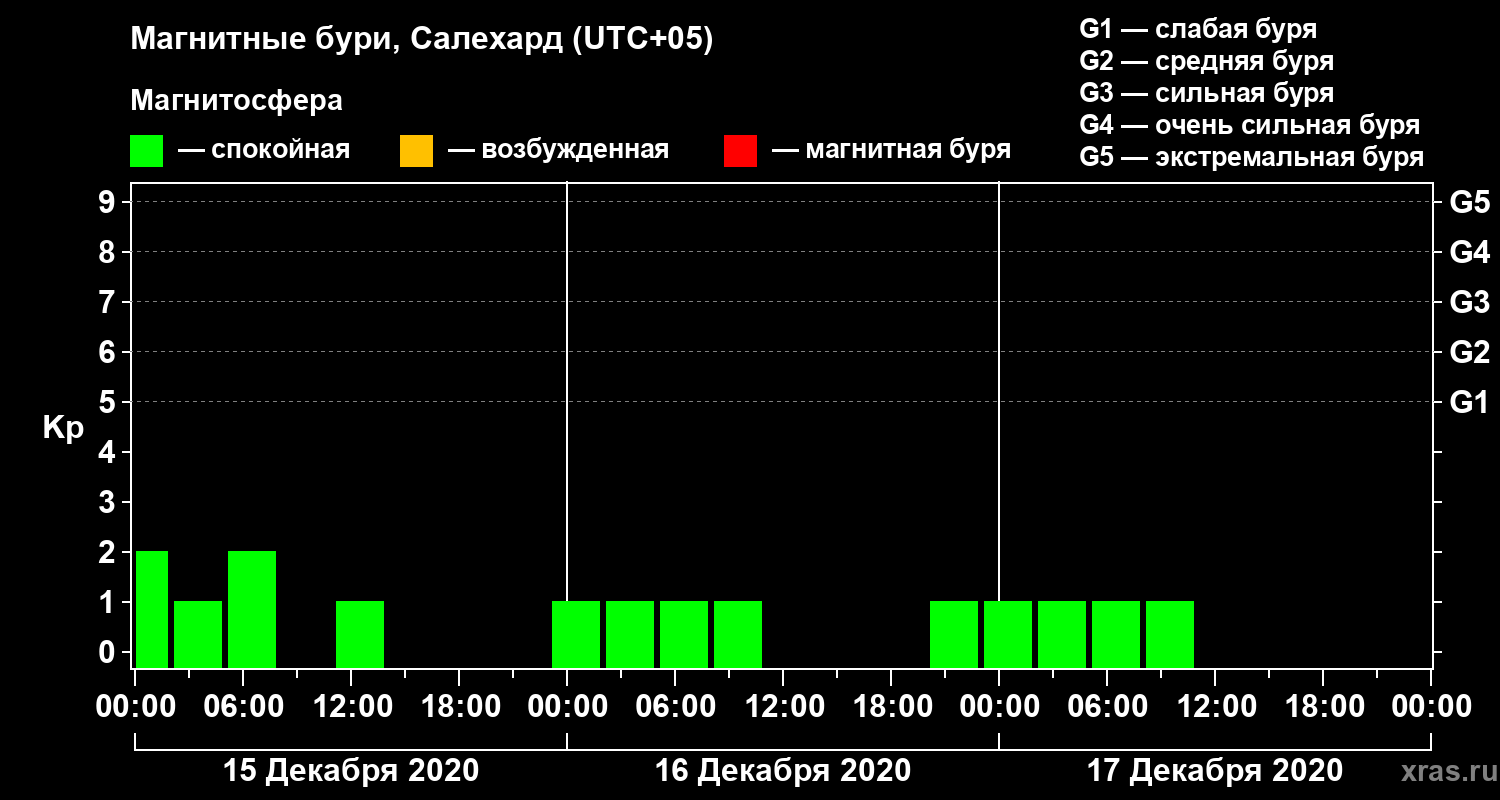Viewport: 1500px width, 800px height.
Task: Click the Kp 2 bar starting 00:00 December 15
Action: click(151, 609)
